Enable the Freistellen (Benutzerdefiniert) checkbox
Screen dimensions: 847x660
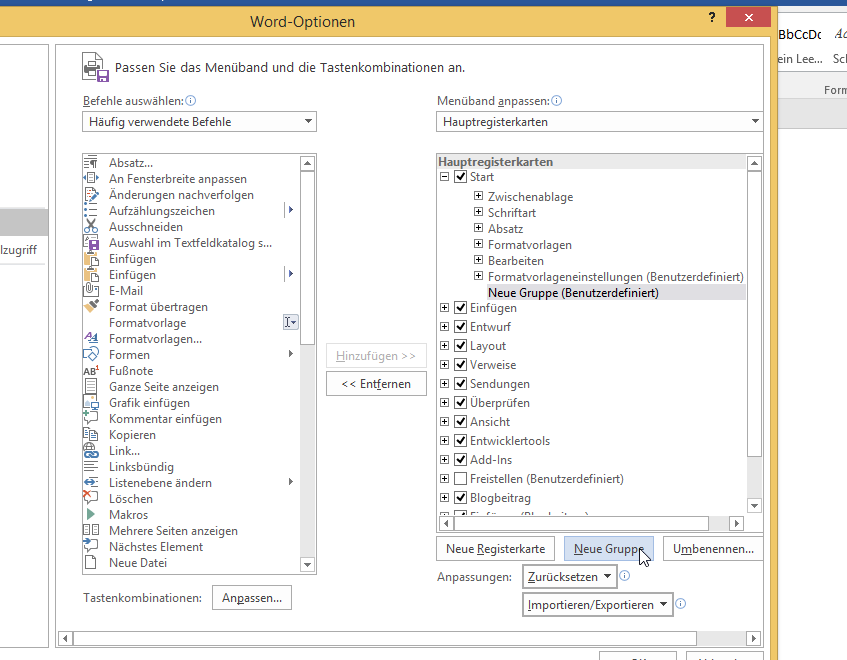460,479
